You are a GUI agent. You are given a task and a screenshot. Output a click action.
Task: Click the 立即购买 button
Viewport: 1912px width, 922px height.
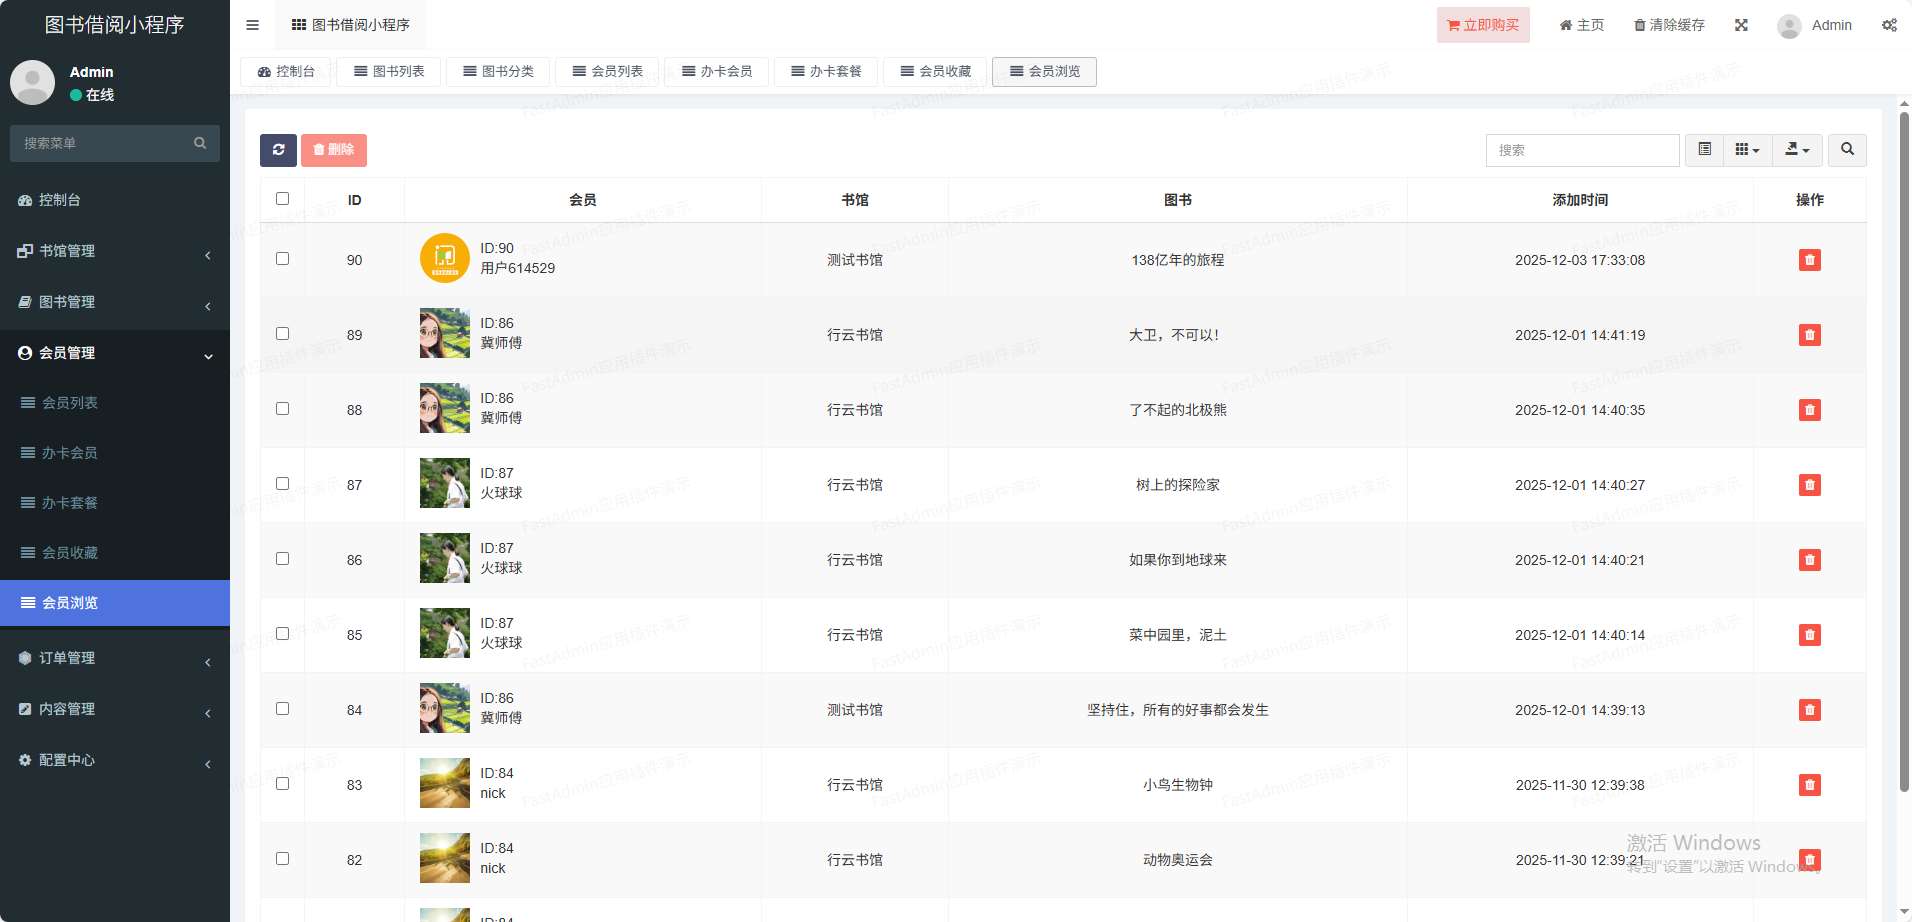[1482, 25]
